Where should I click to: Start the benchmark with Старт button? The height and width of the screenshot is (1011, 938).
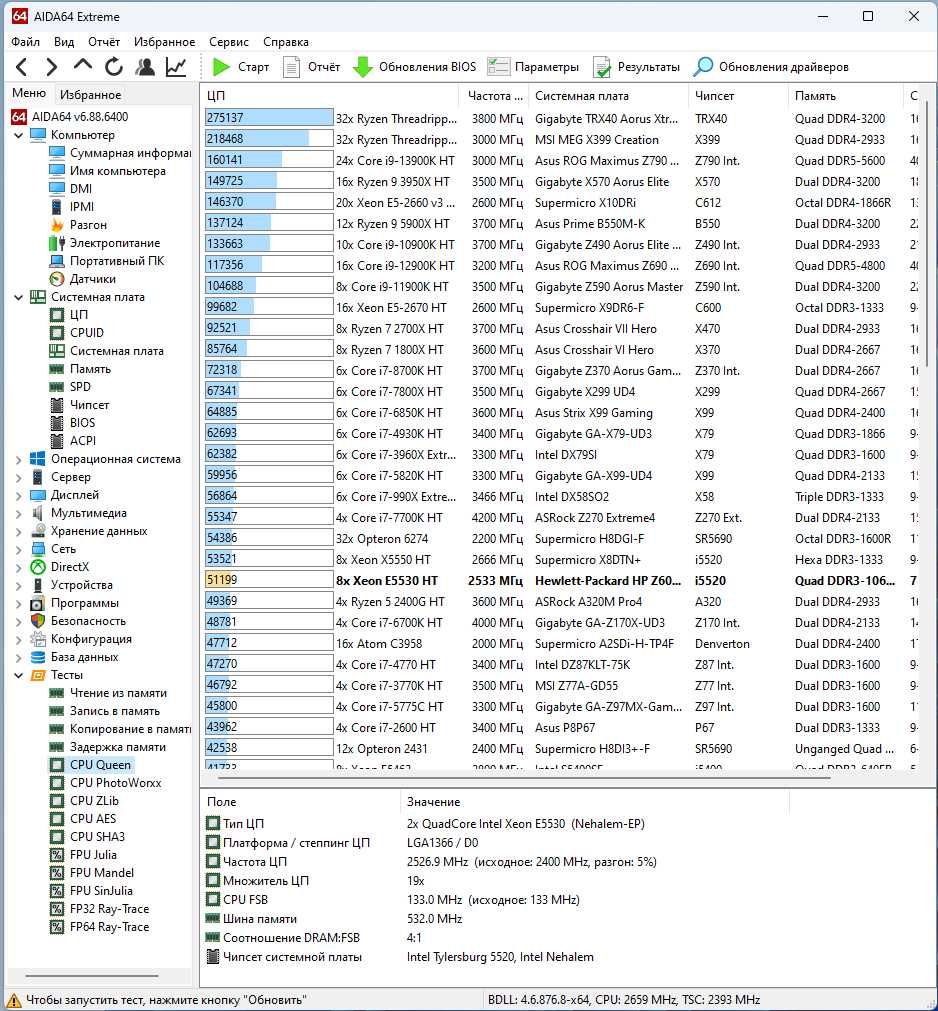241,66
